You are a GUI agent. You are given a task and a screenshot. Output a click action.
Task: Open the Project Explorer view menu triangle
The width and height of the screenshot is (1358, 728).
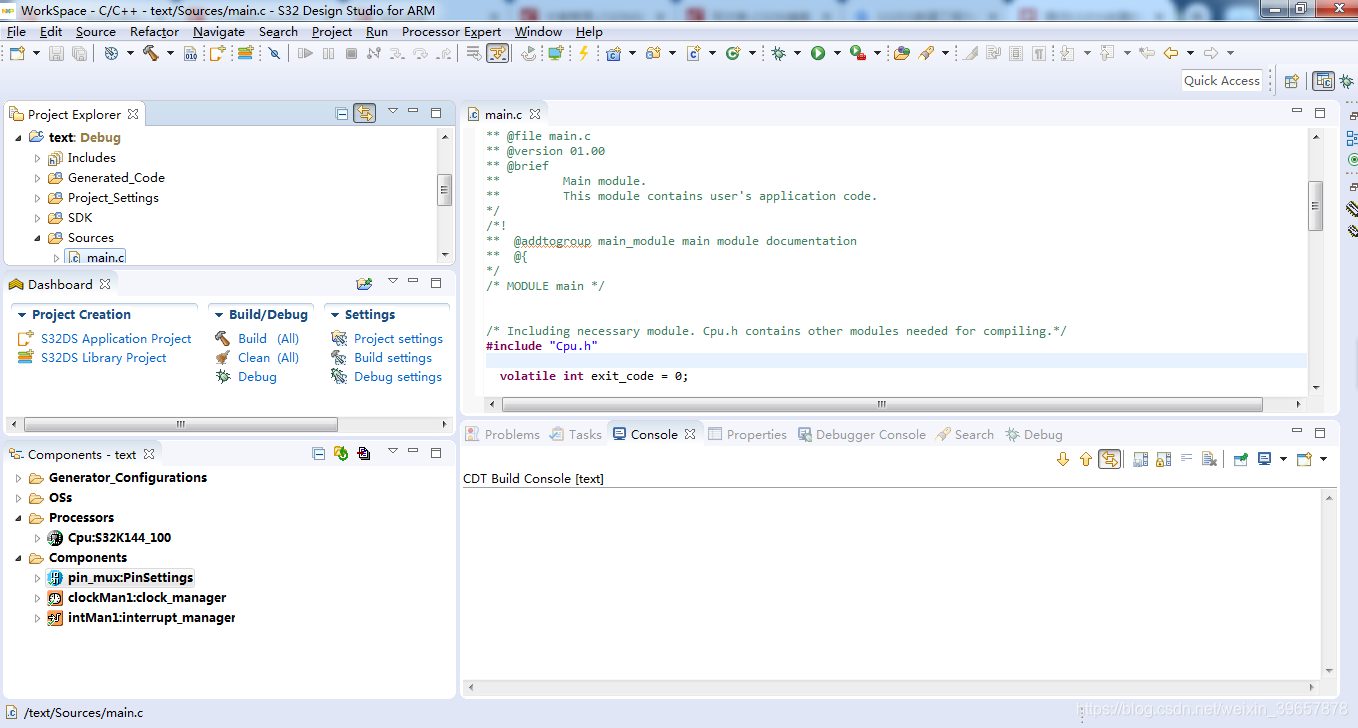click(x=393, y=112)
